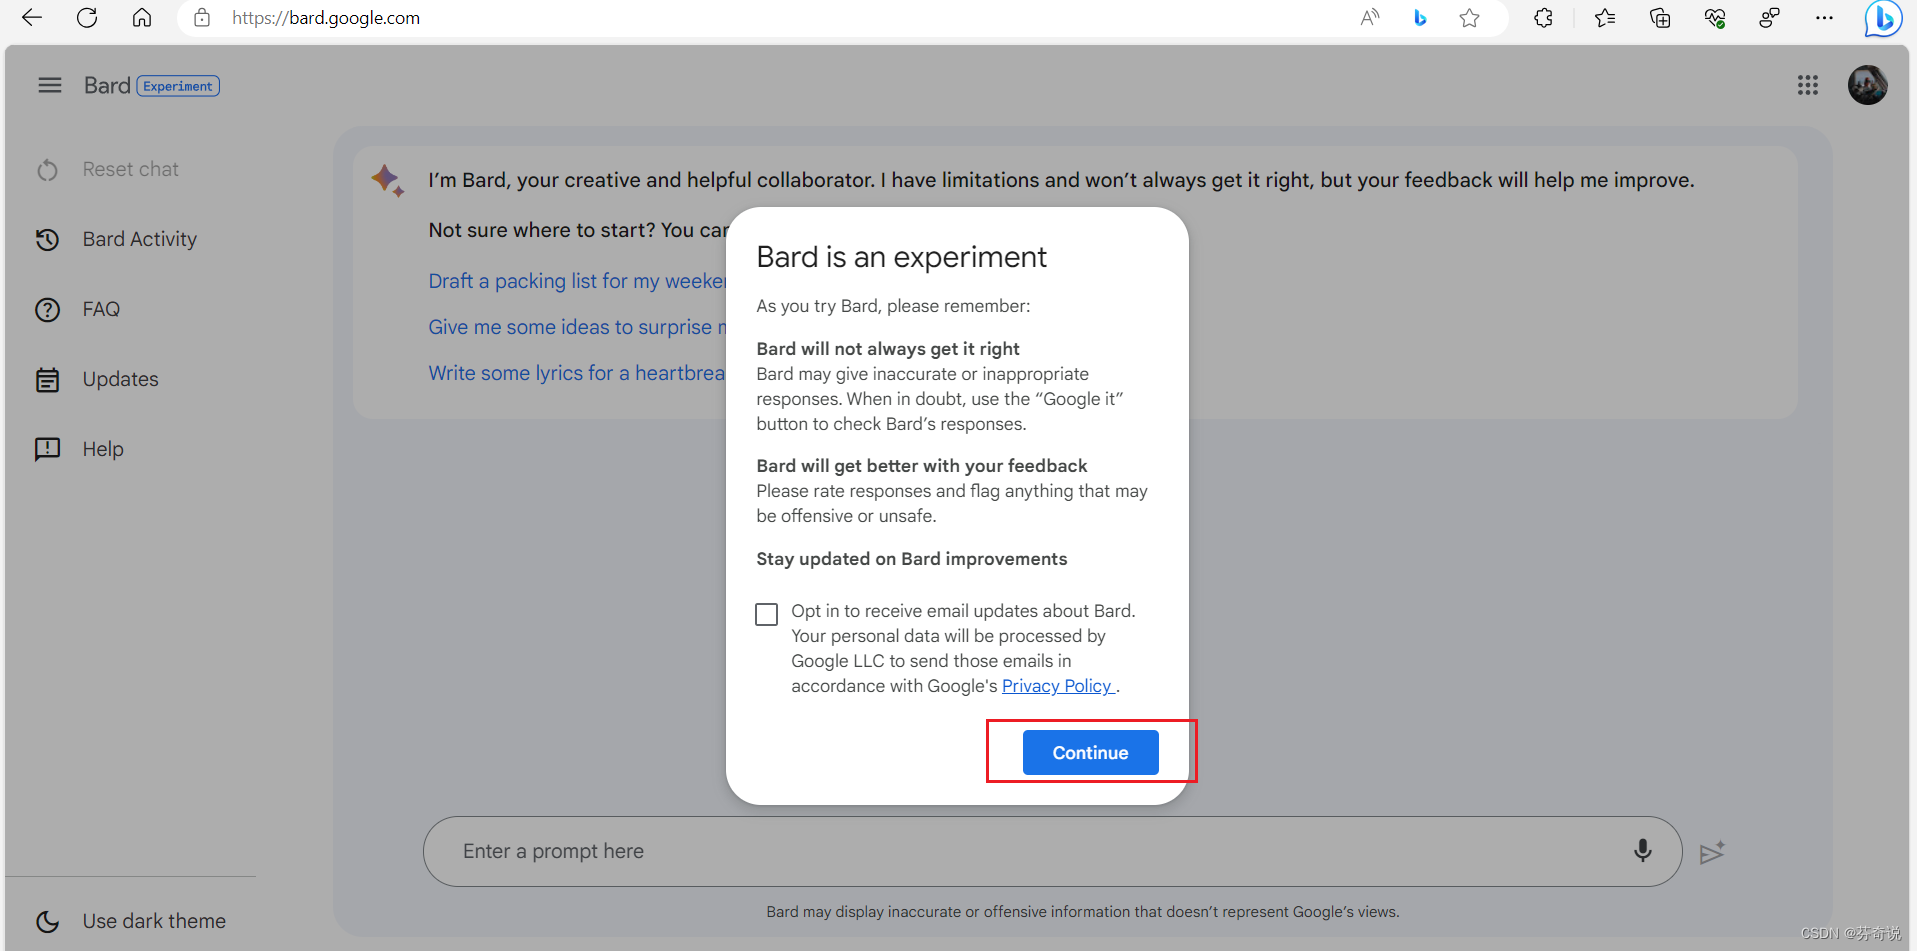
Task: Open Favorites list icon
Action: [x=1605, y=18]
